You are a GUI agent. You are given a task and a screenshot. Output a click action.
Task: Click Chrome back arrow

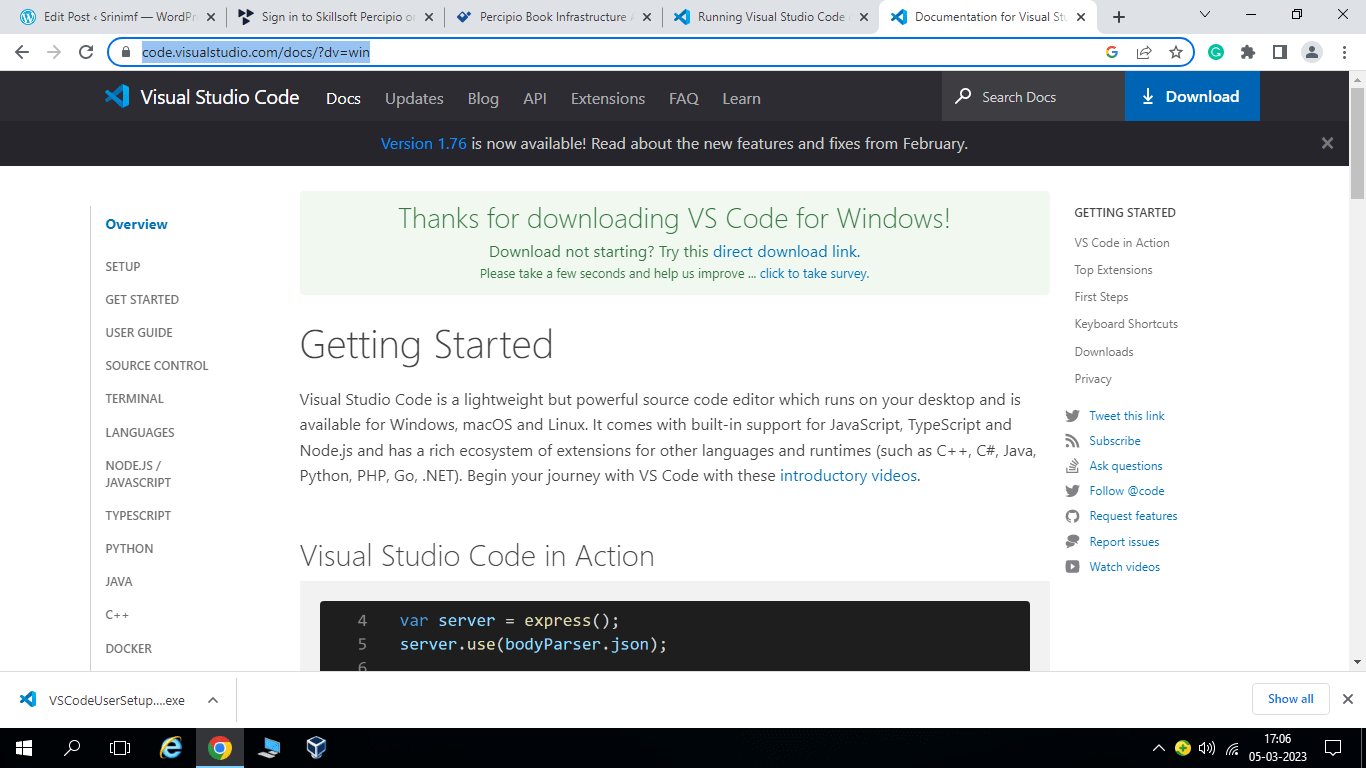click(22, 53)
